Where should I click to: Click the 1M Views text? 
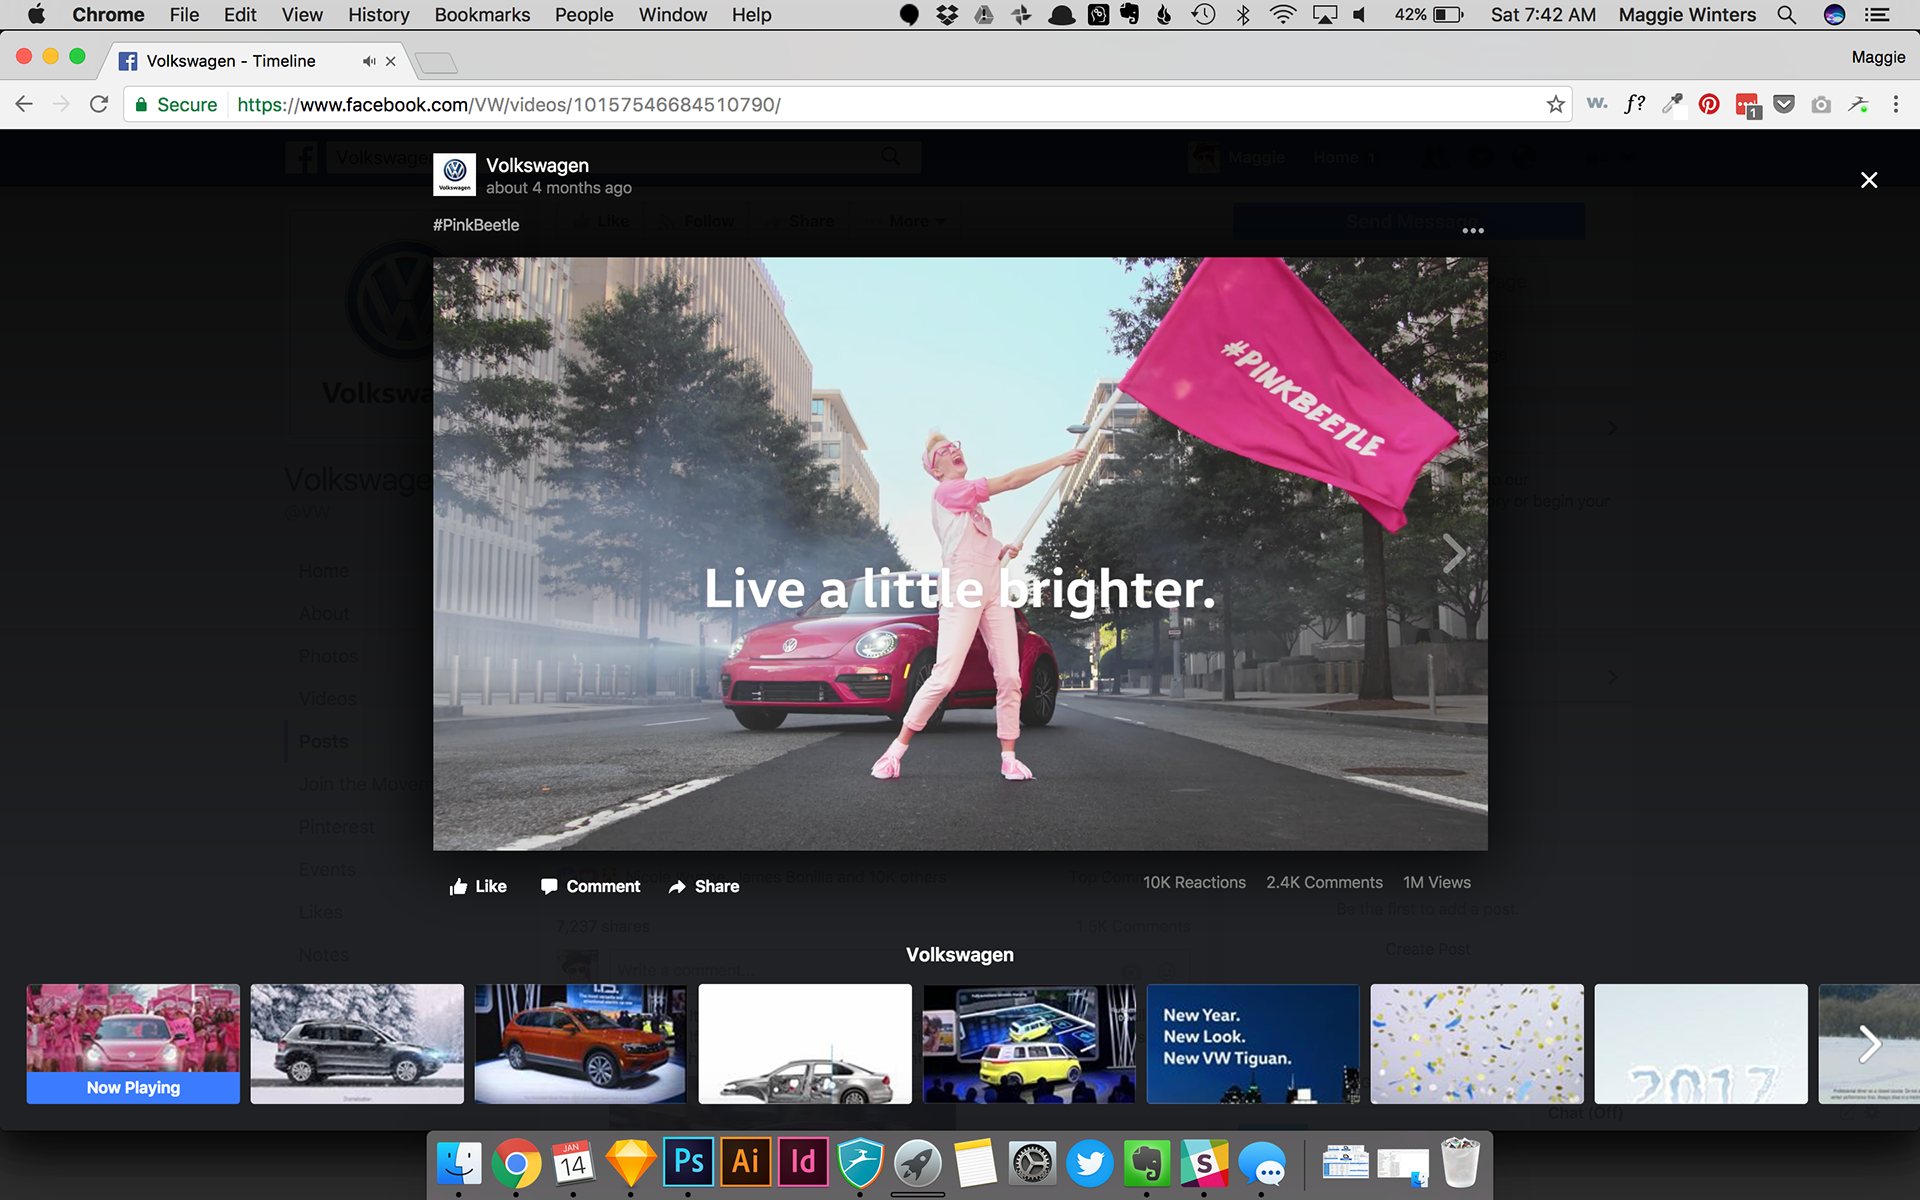point(1436,882)
